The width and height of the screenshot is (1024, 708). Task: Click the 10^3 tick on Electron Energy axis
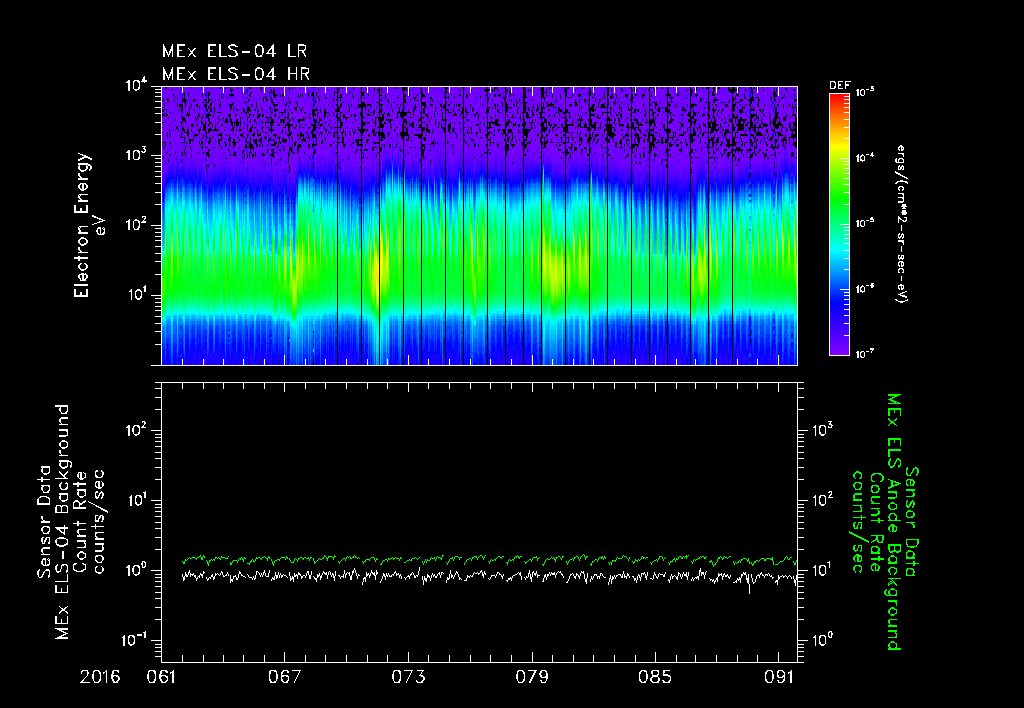(x=136, y=157)
